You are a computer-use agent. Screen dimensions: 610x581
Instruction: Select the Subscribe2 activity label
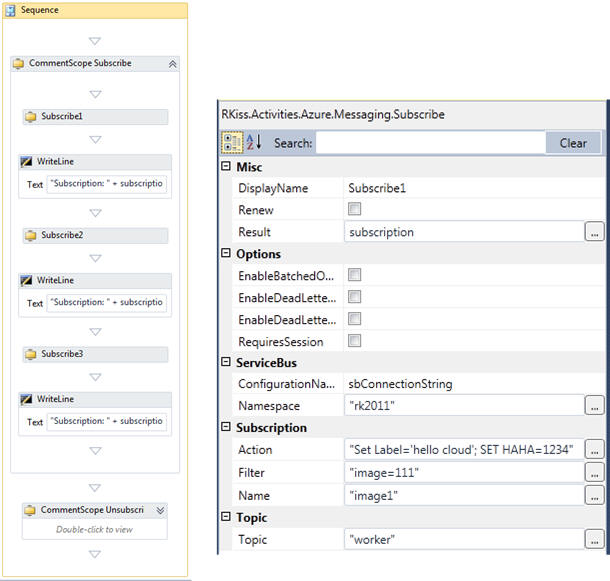(62, 235)
